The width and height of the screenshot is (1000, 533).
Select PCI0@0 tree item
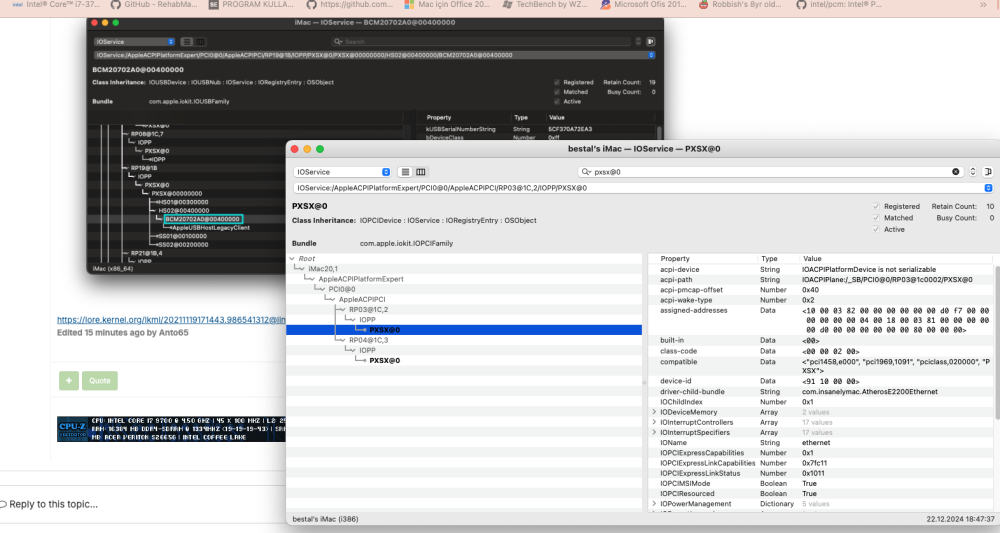pyautogui.click(x=342, y=289)
